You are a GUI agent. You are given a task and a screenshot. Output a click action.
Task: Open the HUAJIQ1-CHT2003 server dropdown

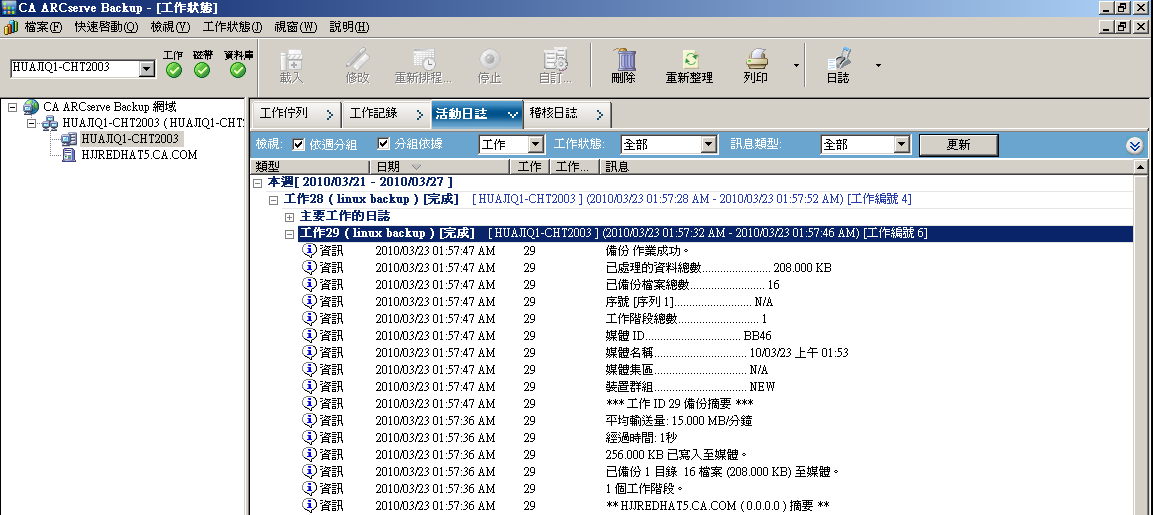pos(147,69)
